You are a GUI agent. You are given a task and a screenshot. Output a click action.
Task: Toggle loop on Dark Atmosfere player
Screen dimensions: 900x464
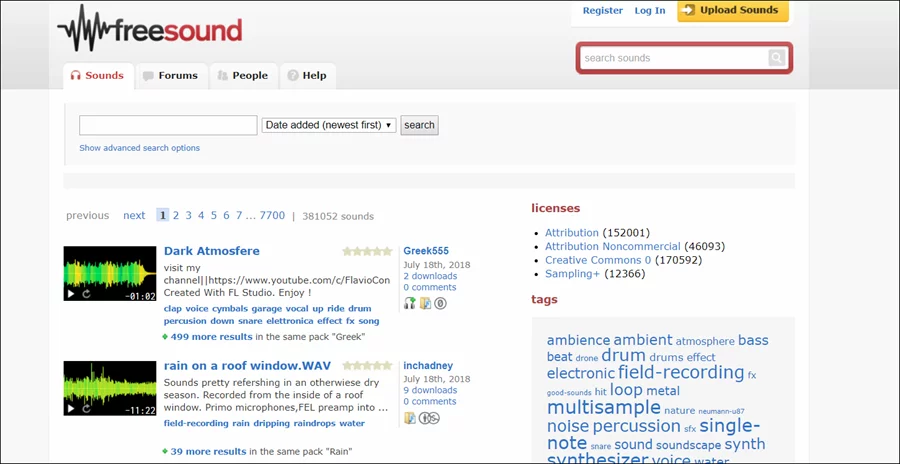86,295
